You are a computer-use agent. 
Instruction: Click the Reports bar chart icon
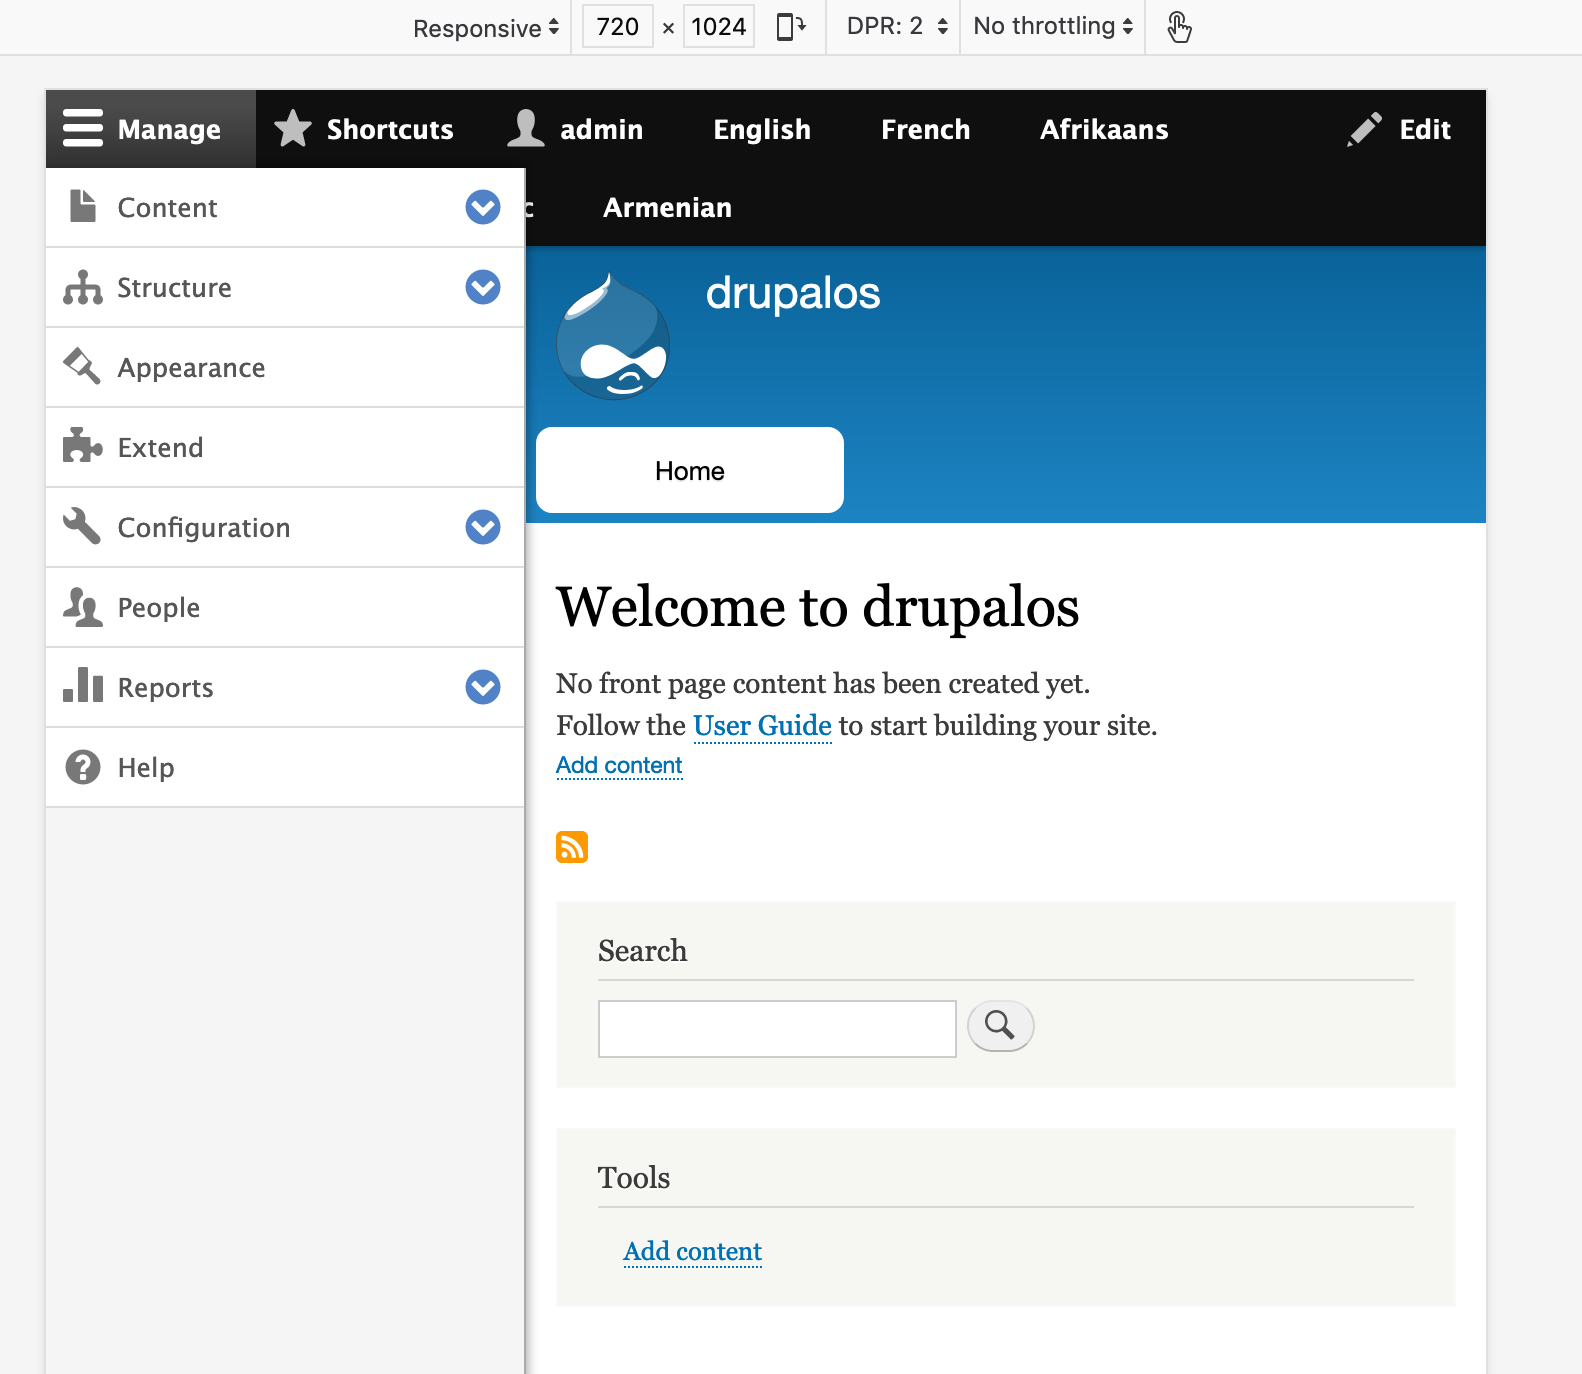click(83, 686)
